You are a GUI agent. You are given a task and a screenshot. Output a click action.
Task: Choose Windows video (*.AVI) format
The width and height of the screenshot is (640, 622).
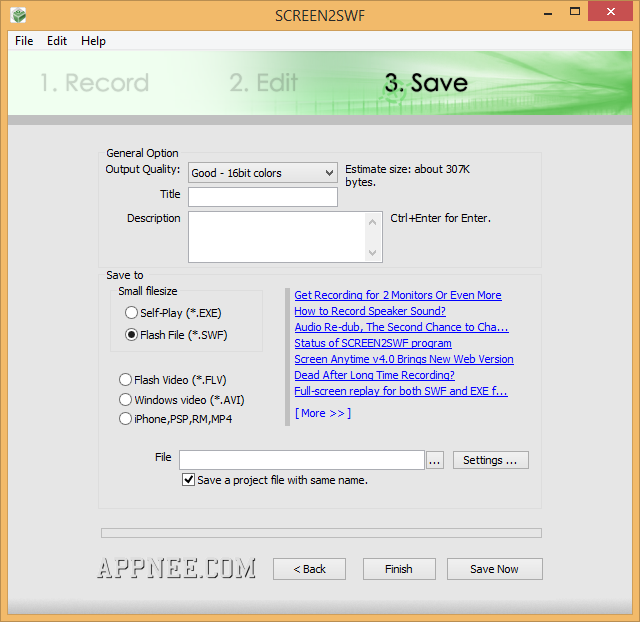click(181, 400)
